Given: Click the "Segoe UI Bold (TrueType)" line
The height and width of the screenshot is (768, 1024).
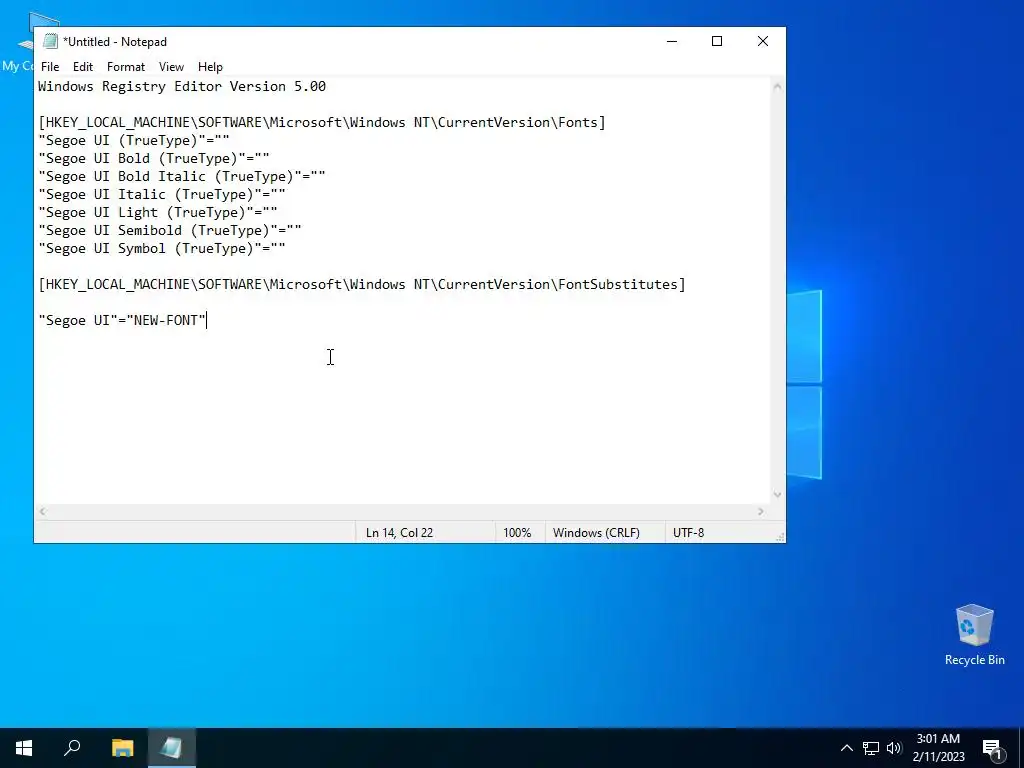Looking at the screenshot, I should click(154, 158).
